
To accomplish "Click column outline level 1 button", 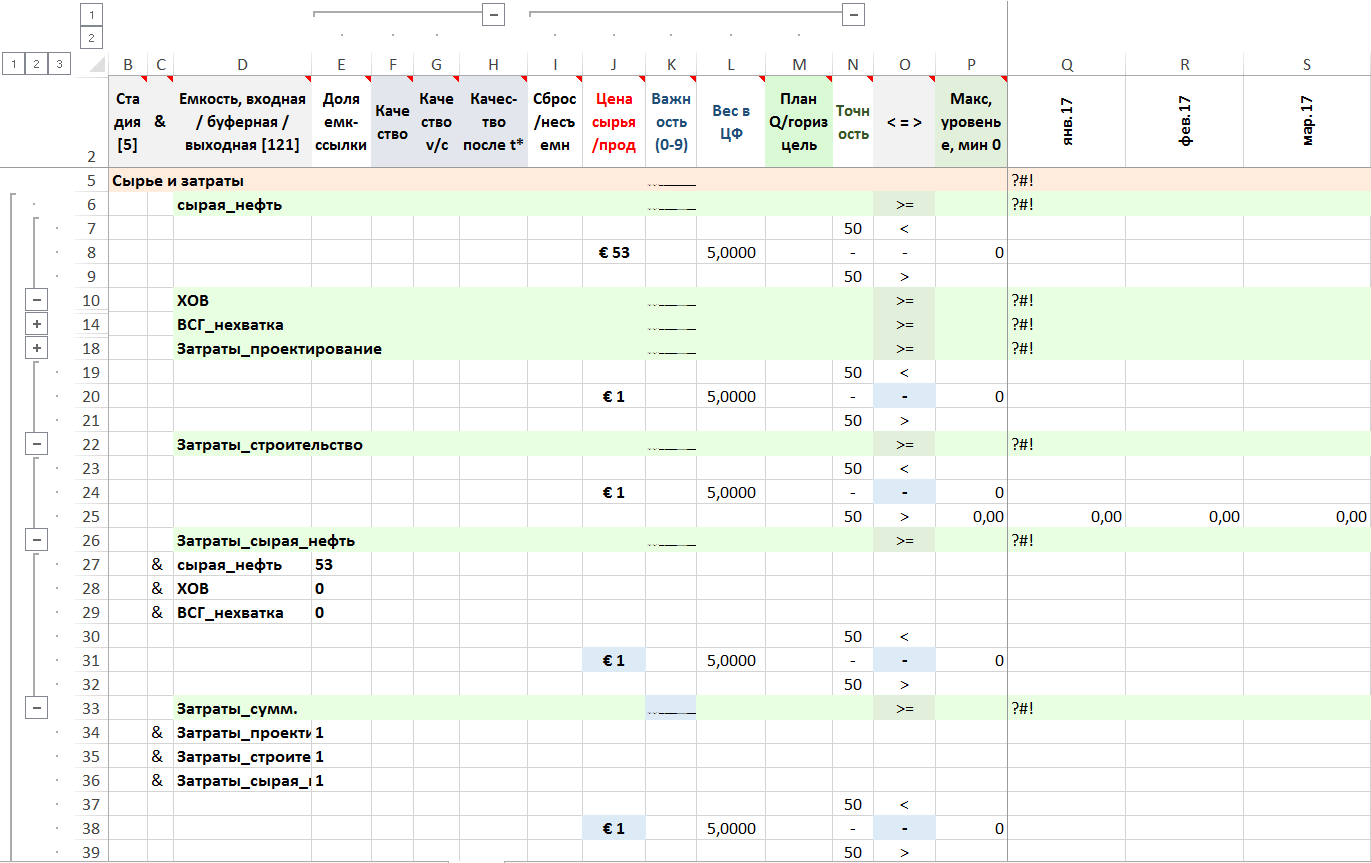I will (x=91, y=14).
